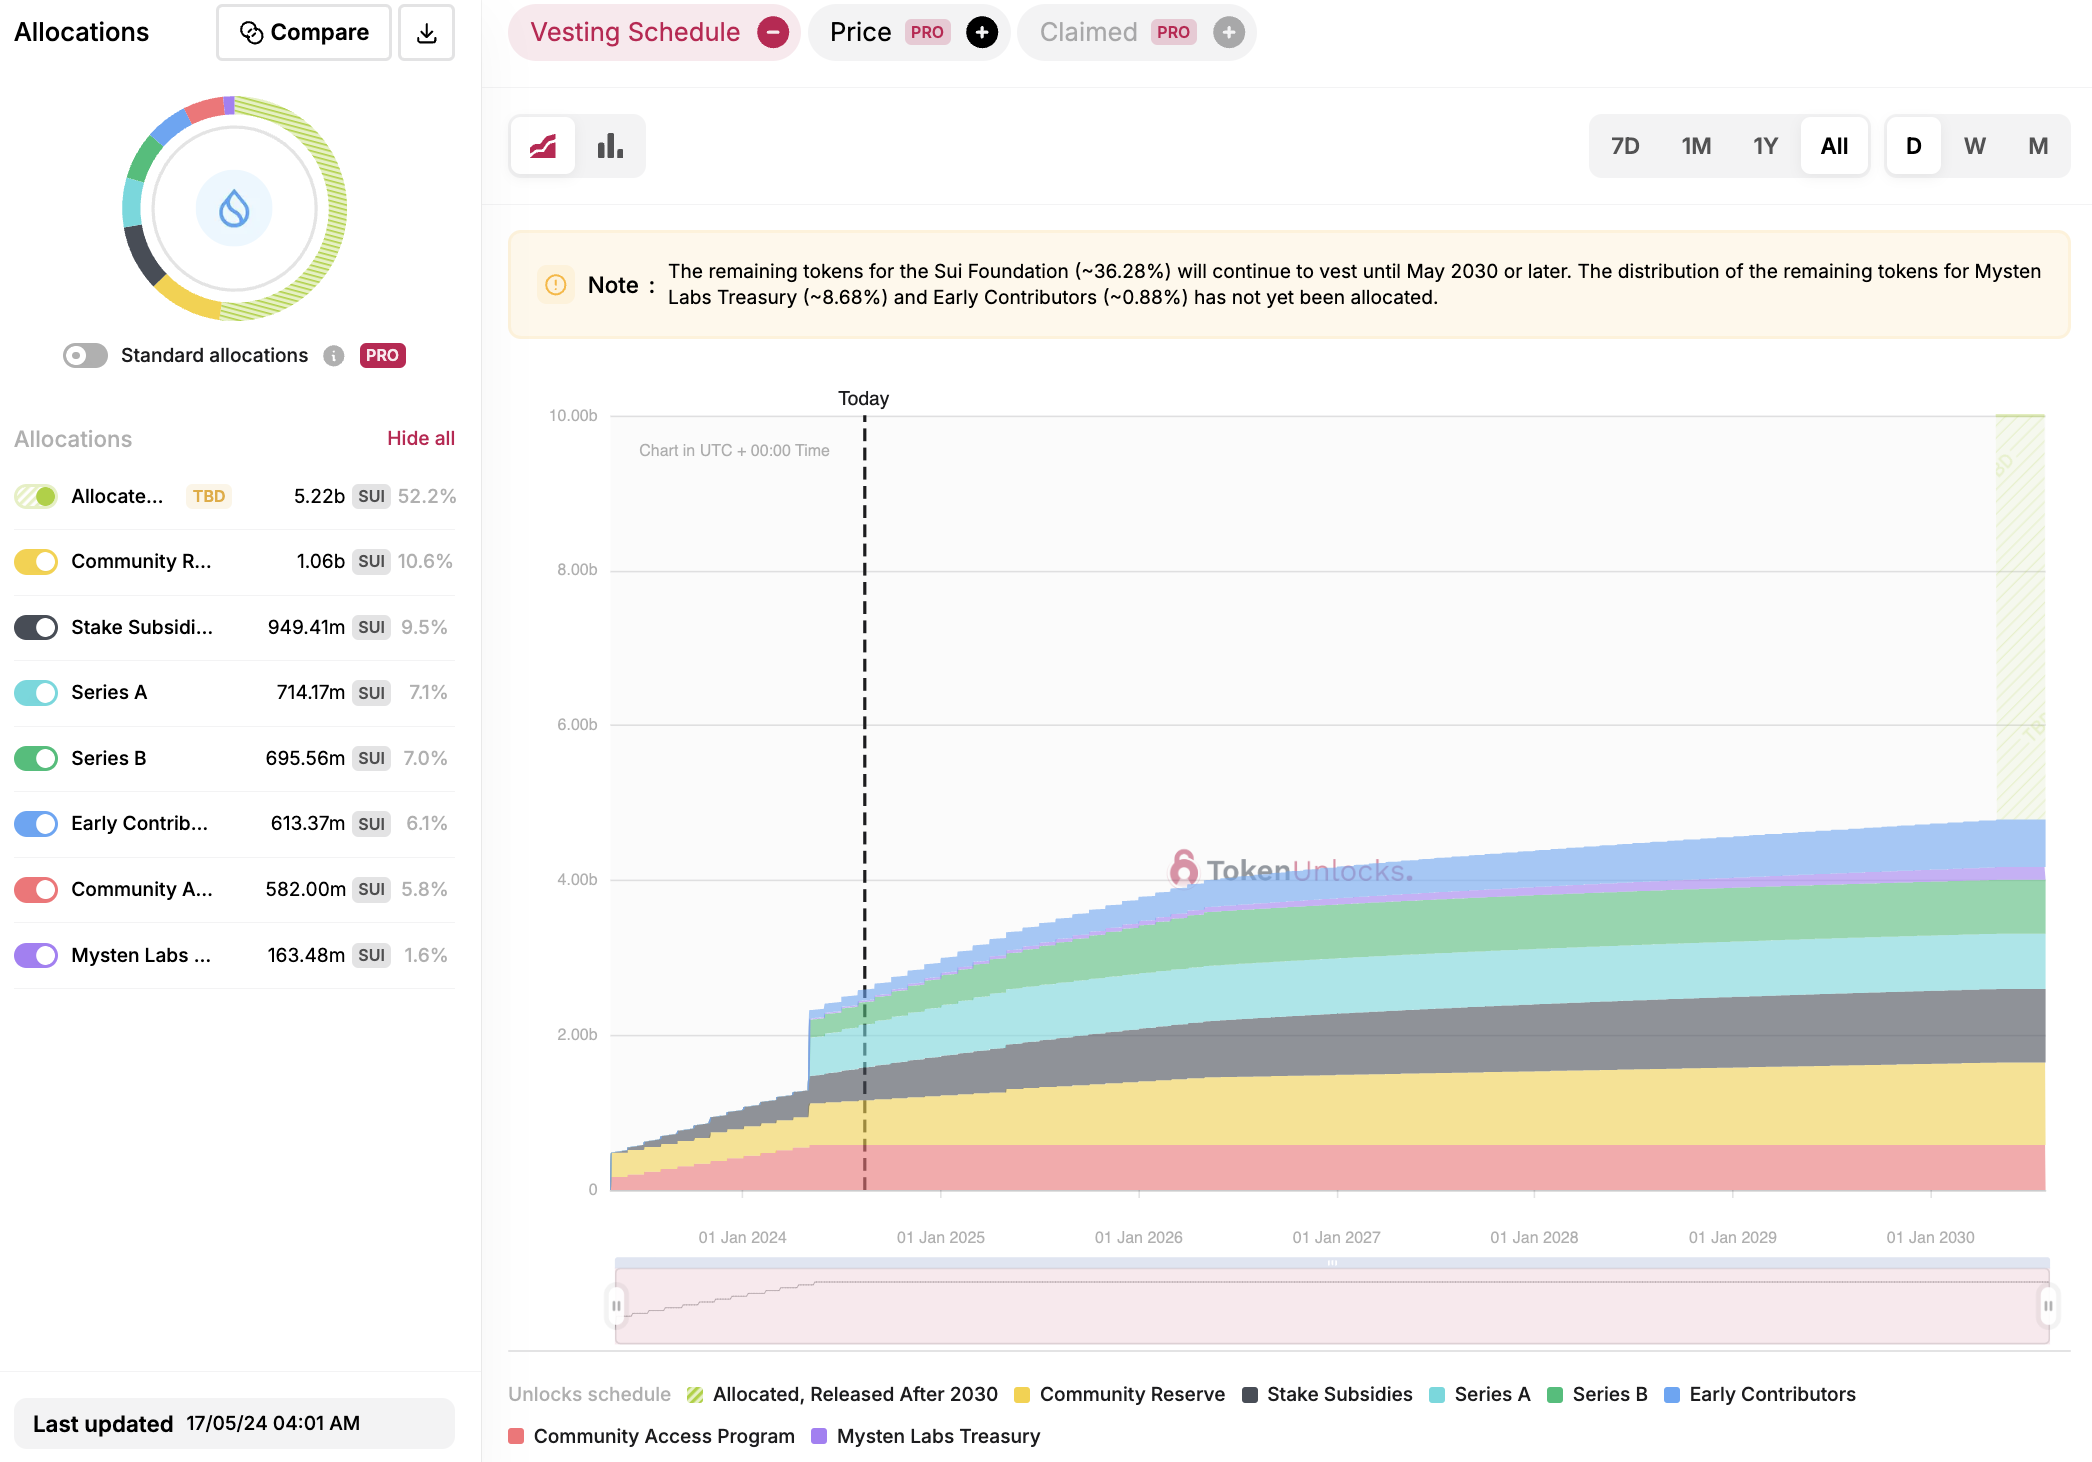Screen dimensions: 2092x1462
Task: Click the range navigator mini chart
Action: [x=1332, y=1306]
